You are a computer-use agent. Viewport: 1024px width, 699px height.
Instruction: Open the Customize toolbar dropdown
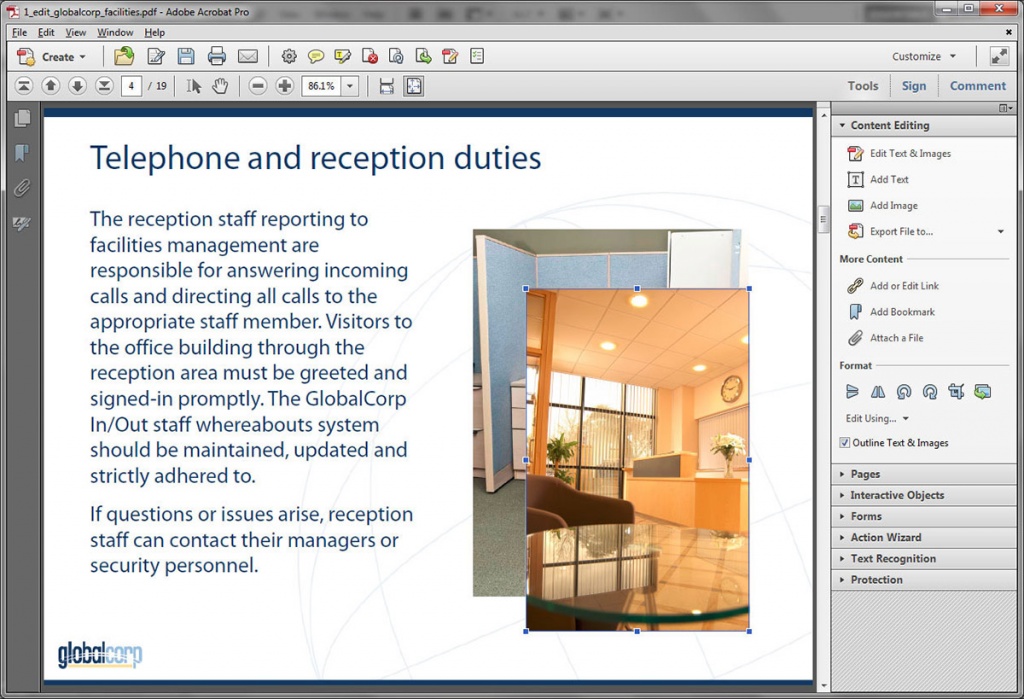(924, 56)
